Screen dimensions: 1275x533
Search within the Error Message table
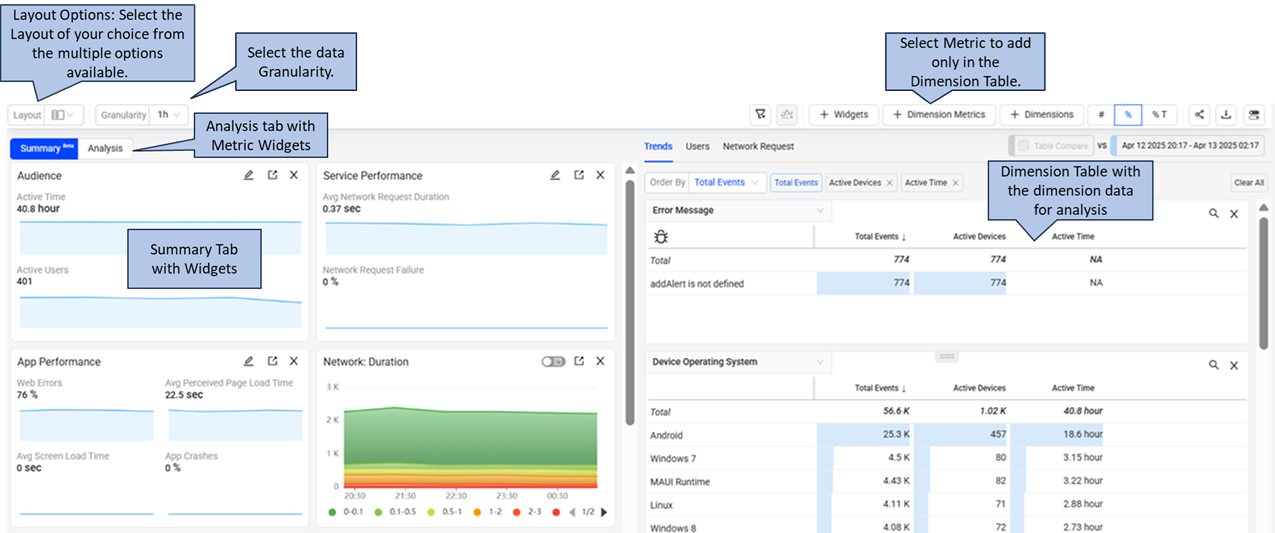1213,213
